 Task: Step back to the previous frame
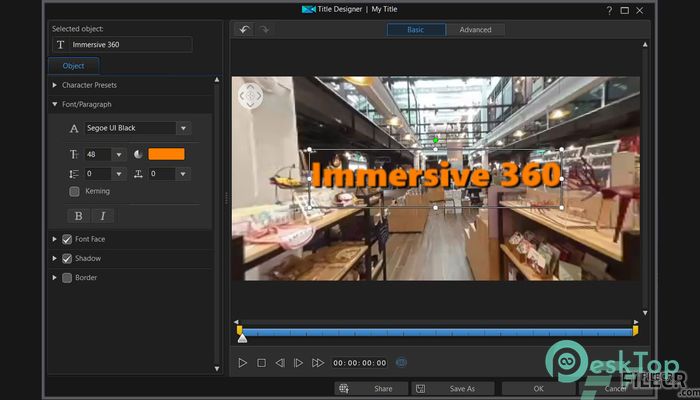click(280, 363)
